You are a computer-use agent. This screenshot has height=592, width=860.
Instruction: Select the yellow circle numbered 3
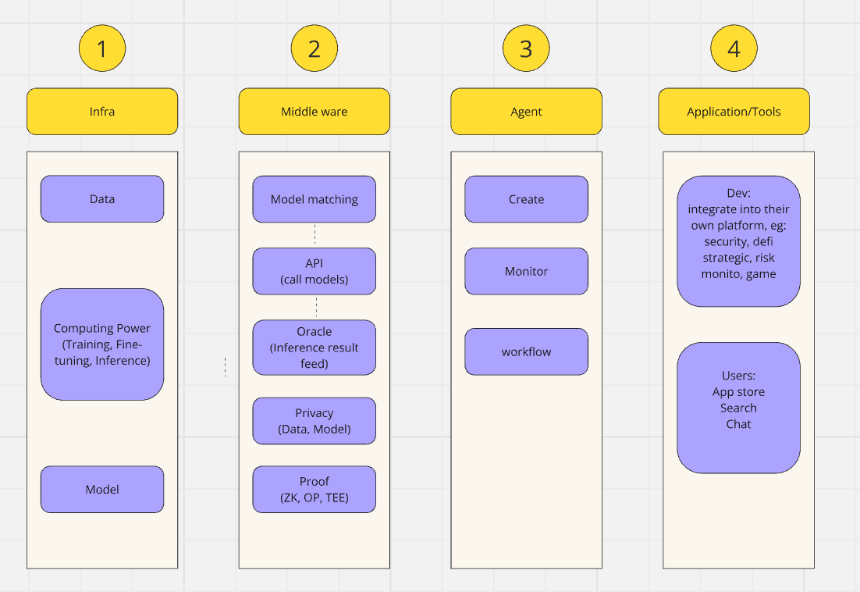point(526,48)
